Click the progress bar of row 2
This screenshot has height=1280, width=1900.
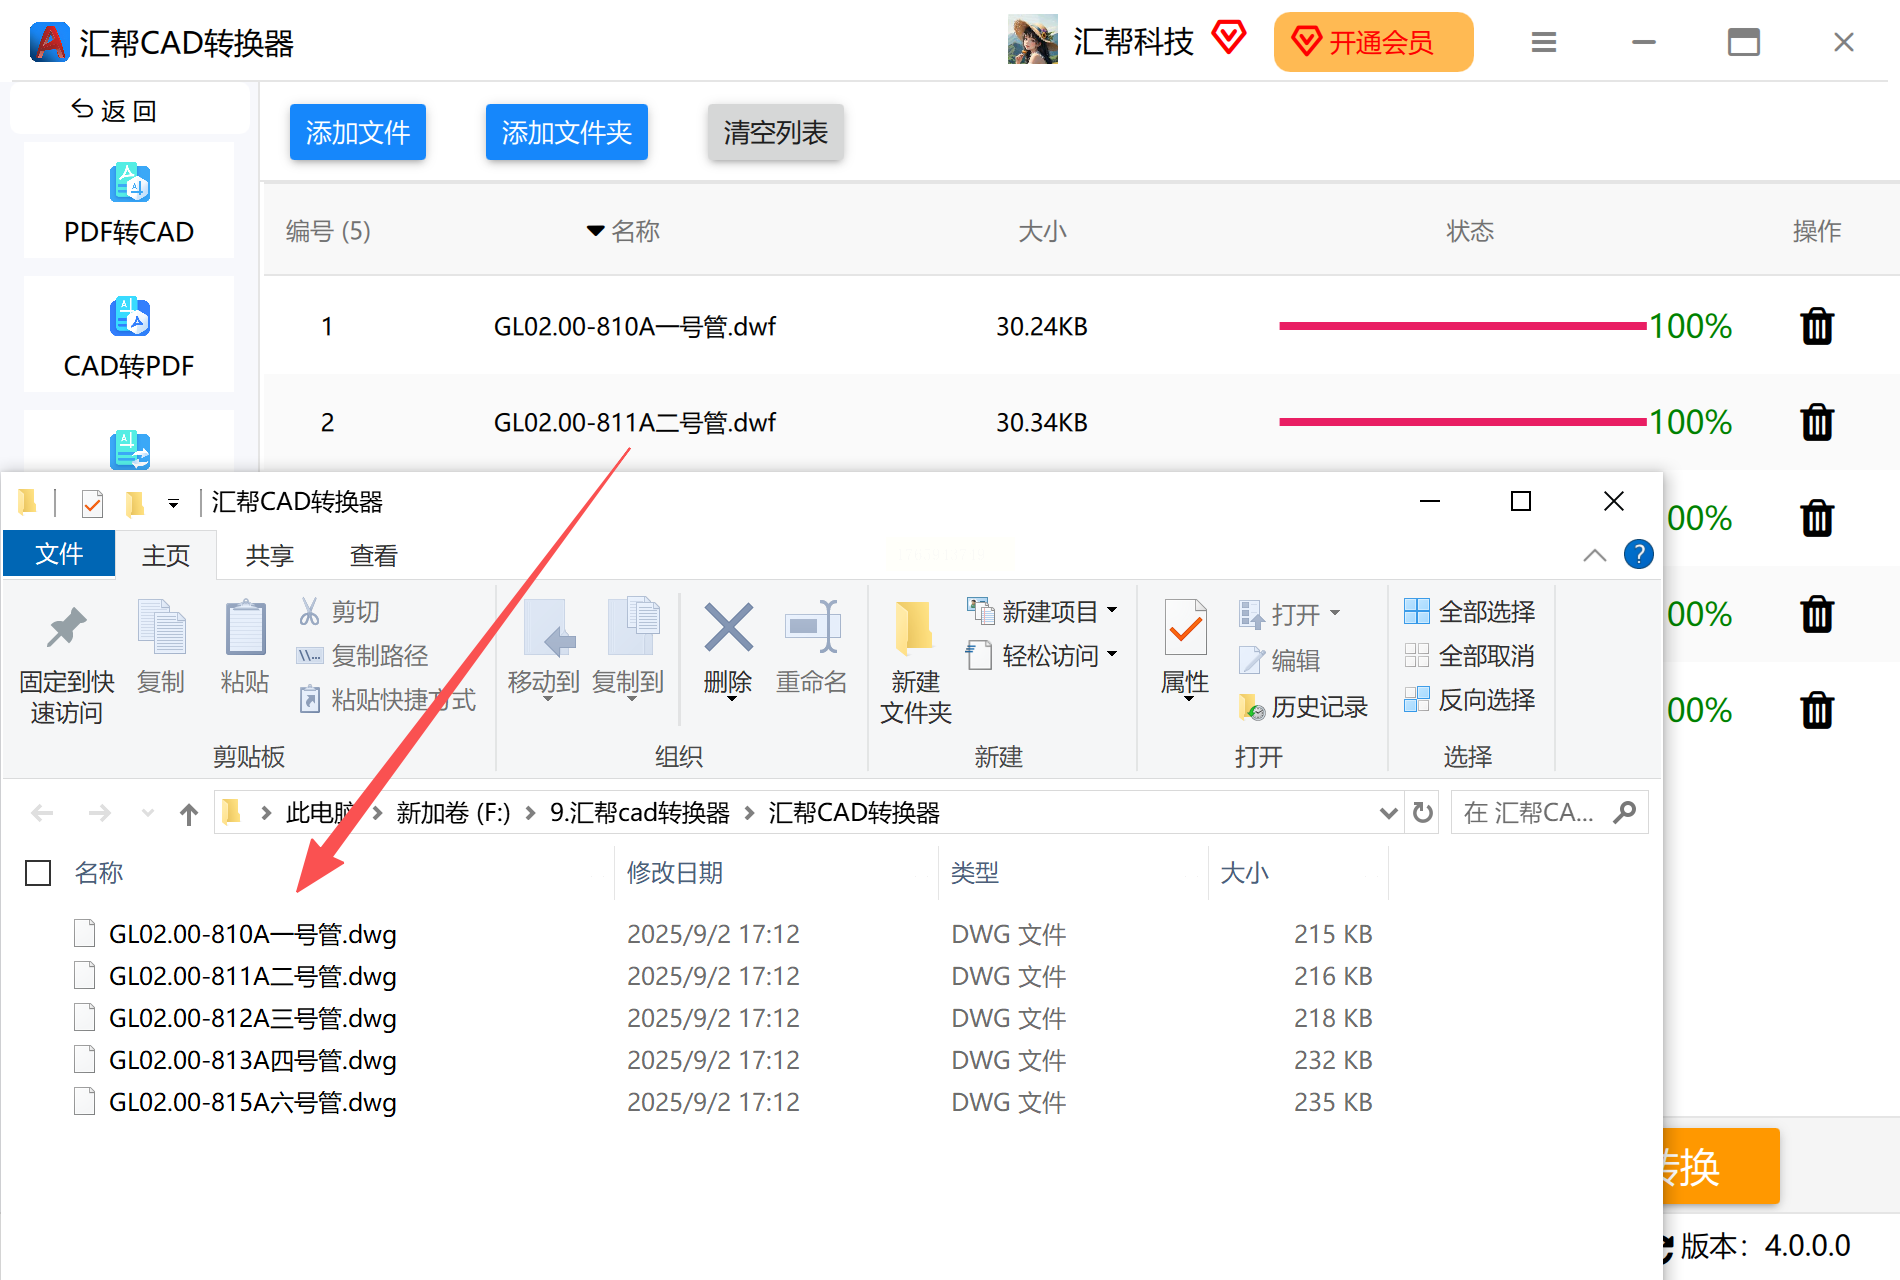point(1463,422)
